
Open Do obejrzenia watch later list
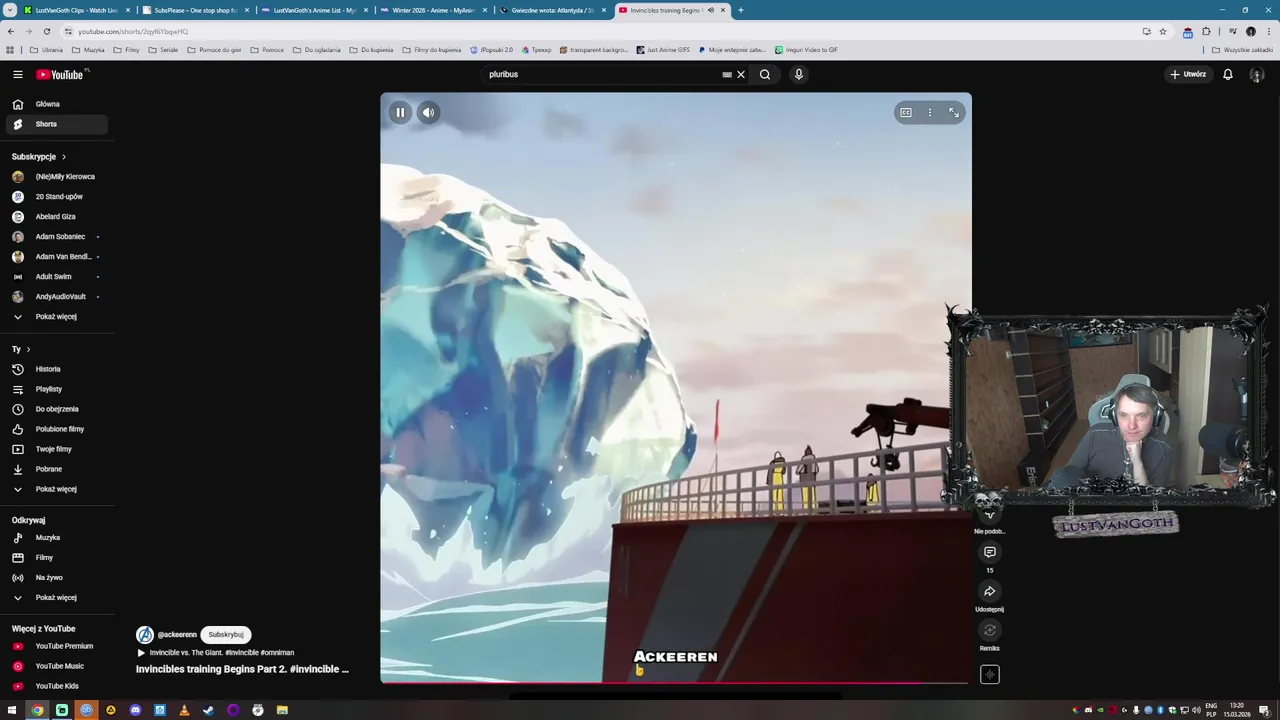click(56, 409)
